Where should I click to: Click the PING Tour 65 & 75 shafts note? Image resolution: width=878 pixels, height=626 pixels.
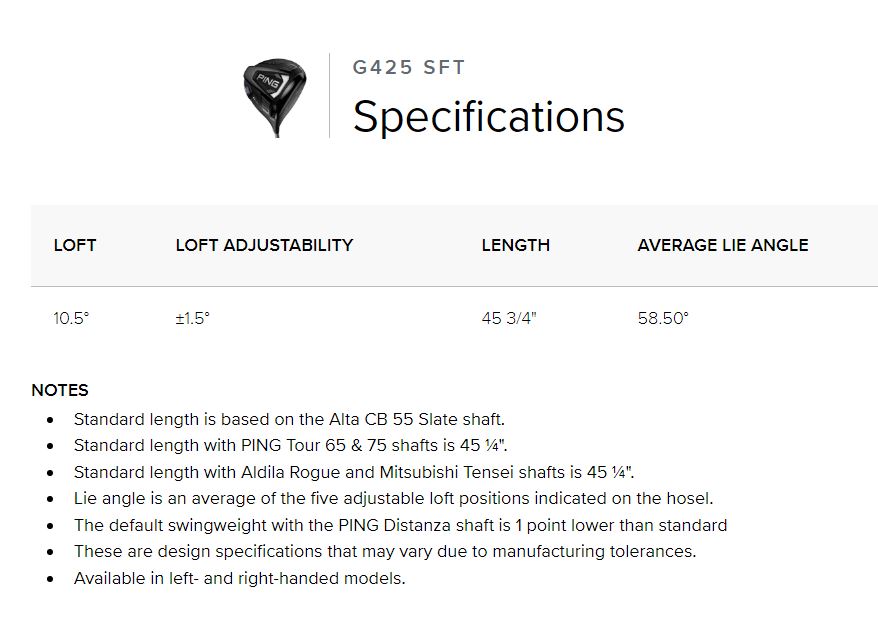point(297,445)
